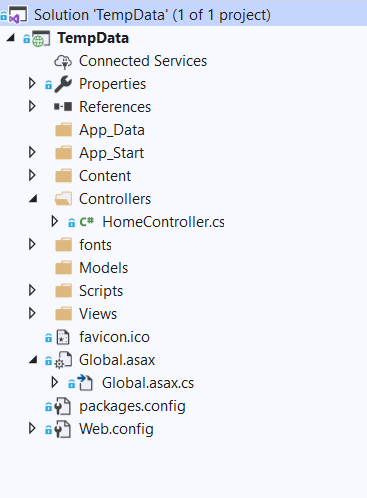The image size is (367, 498).
Task: Select the App_Data folder
Action: (x=112, y=130)
